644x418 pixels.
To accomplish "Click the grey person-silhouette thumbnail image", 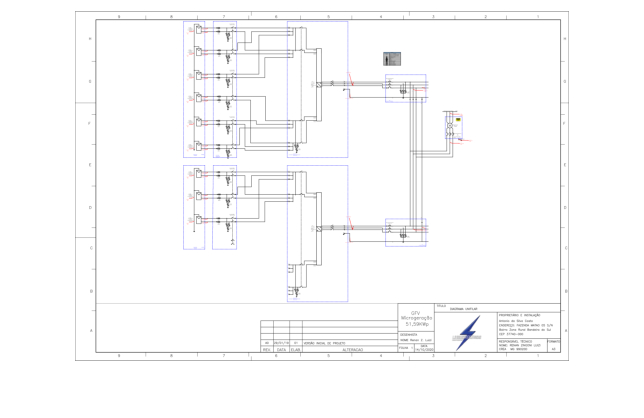I will (x=392, y=59).
